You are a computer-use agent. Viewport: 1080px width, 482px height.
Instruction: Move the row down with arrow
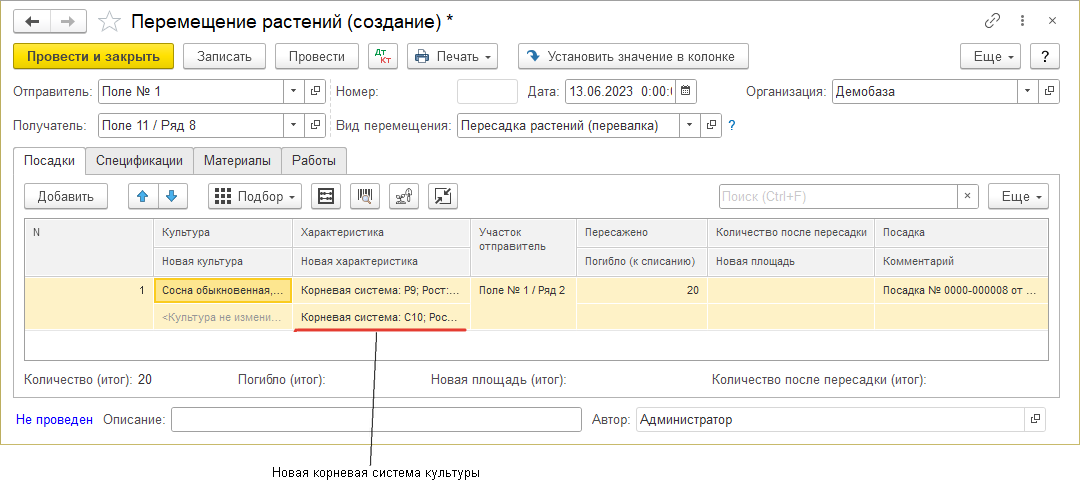[x=172, y=197]
